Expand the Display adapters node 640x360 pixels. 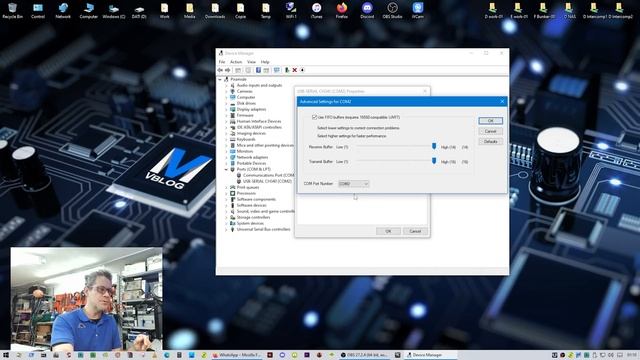pos(226,109)
